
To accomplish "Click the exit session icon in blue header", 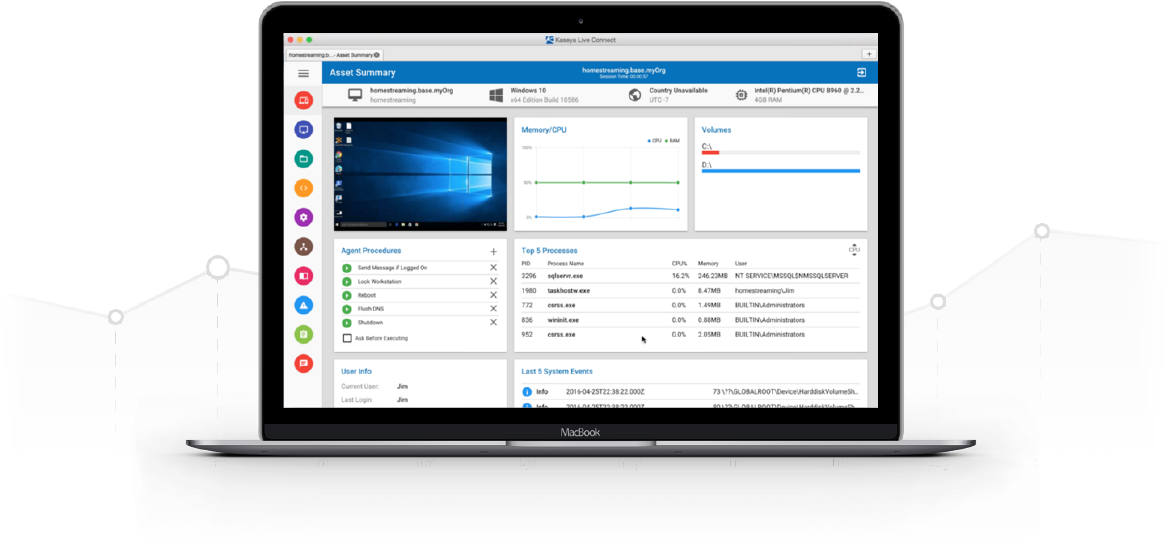I will [862, 72].
